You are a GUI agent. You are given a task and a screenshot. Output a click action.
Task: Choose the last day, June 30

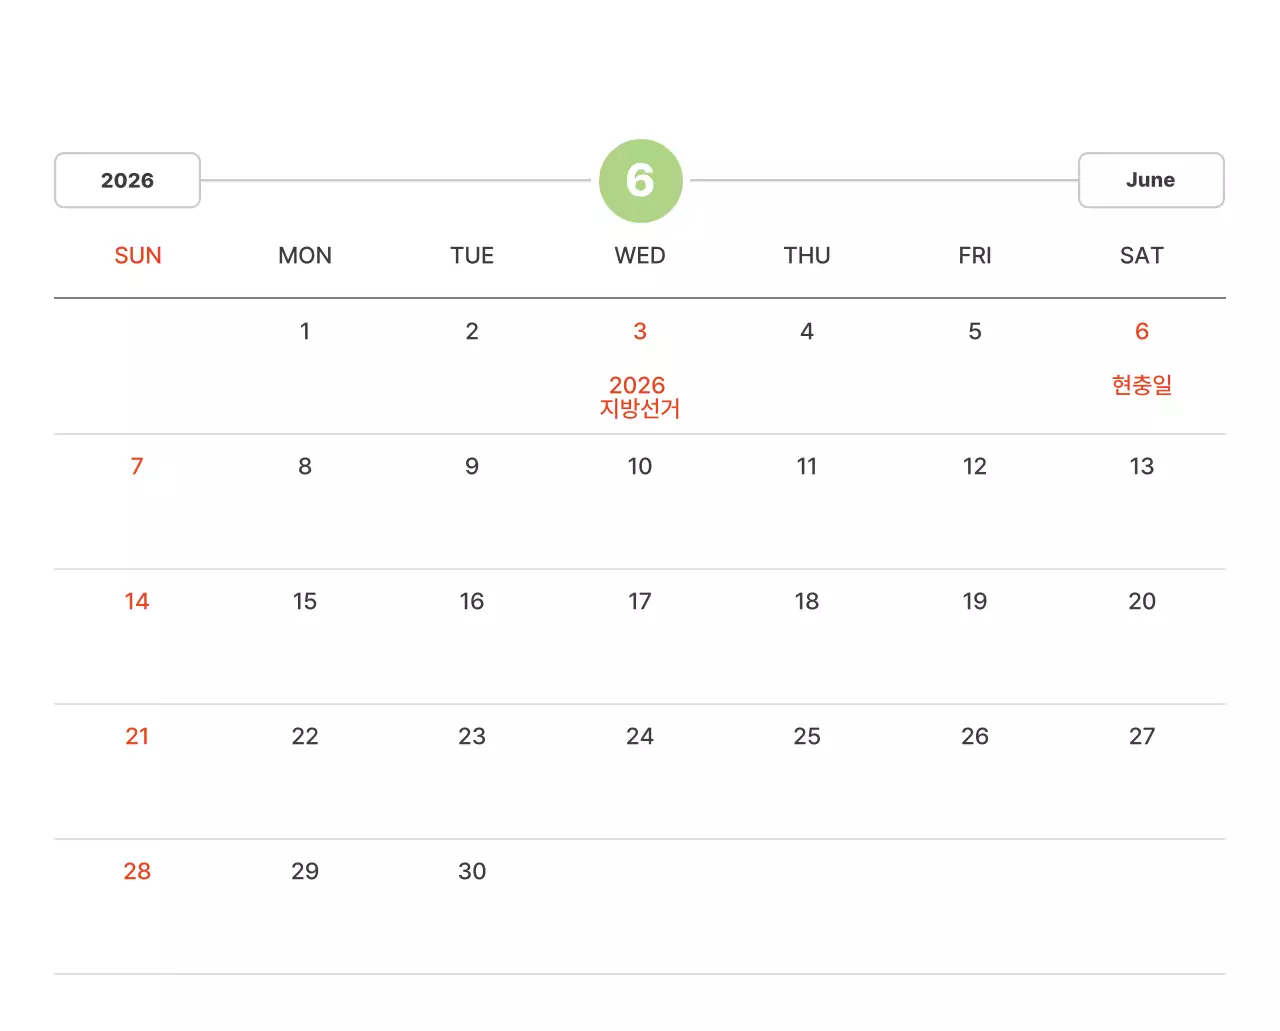tap(472, 871)
